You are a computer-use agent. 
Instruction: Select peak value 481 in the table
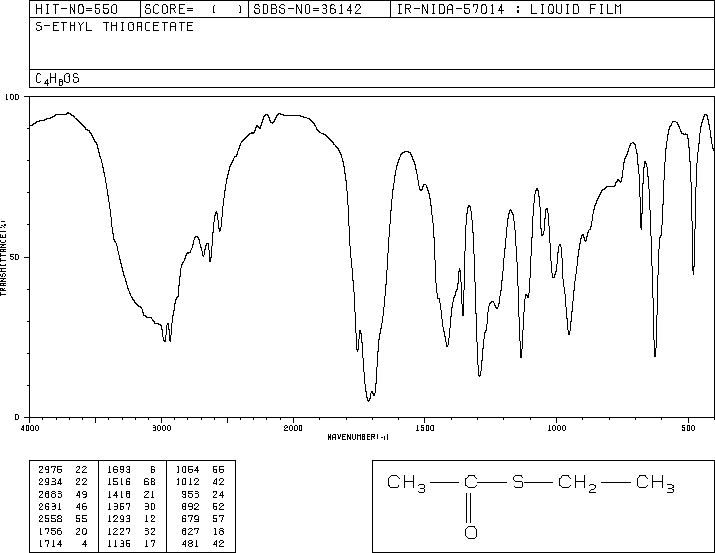click(x=190, y=543)
